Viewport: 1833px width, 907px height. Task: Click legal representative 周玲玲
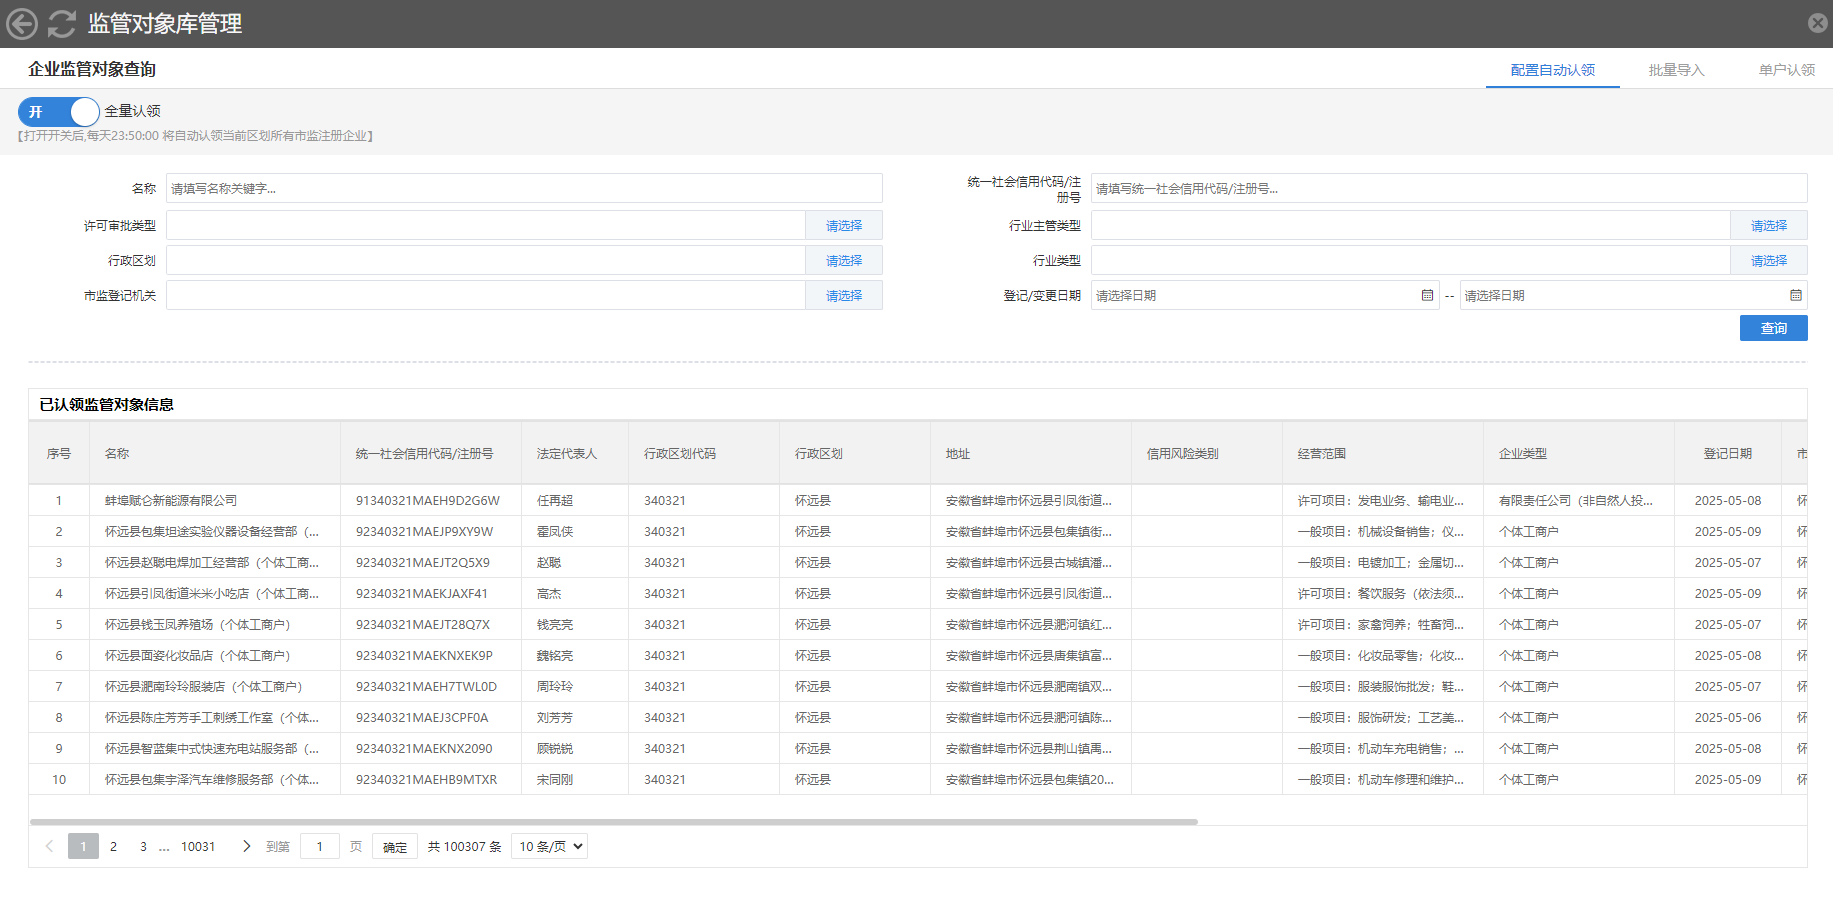coord(555,686)
